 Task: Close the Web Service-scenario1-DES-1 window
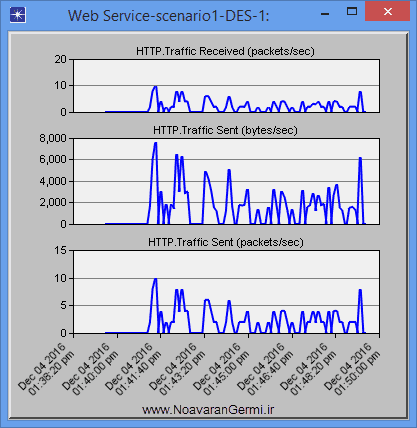(387, 11)
